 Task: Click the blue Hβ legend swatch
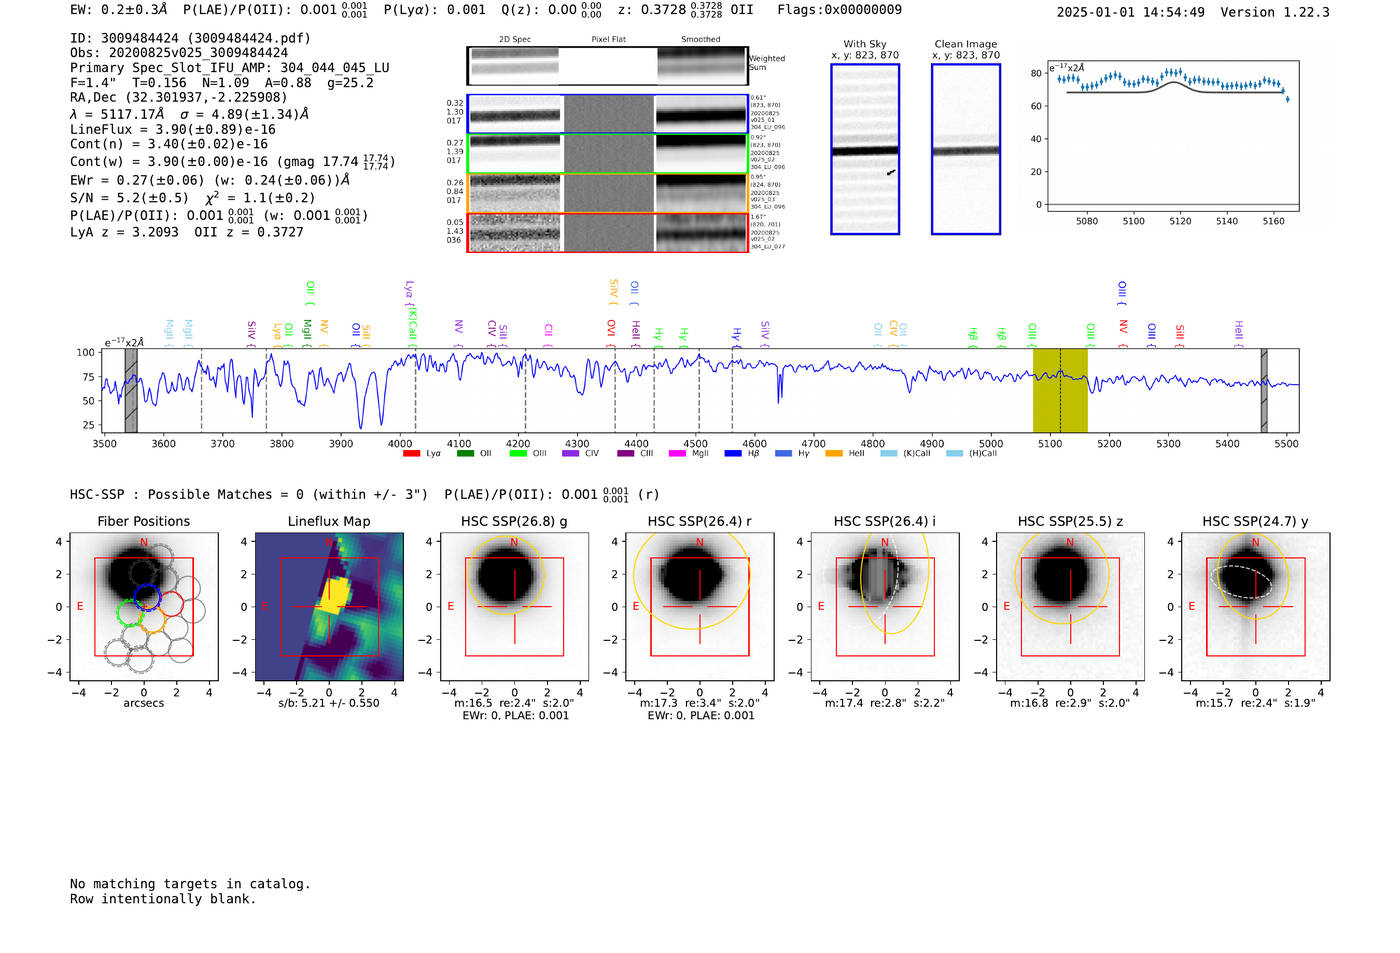[733, 454]
